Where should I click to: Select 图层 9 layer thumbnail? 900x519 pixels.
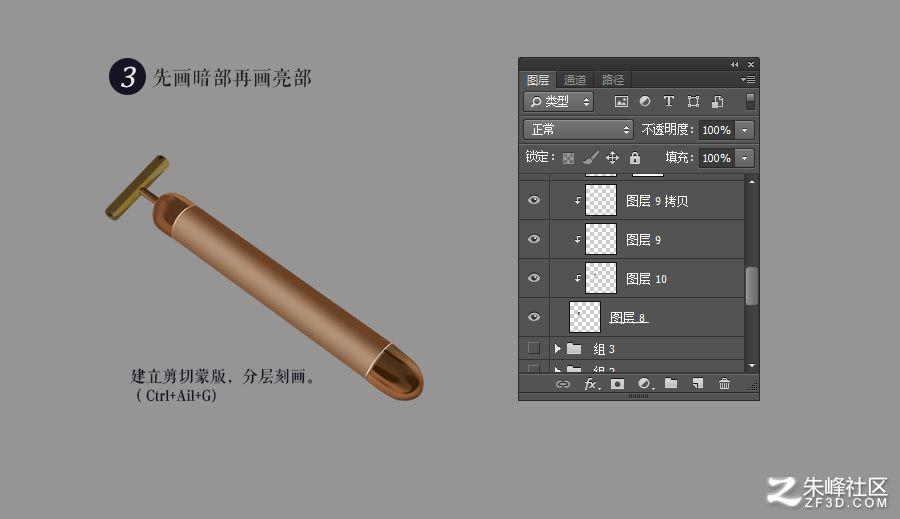point(601,239)
